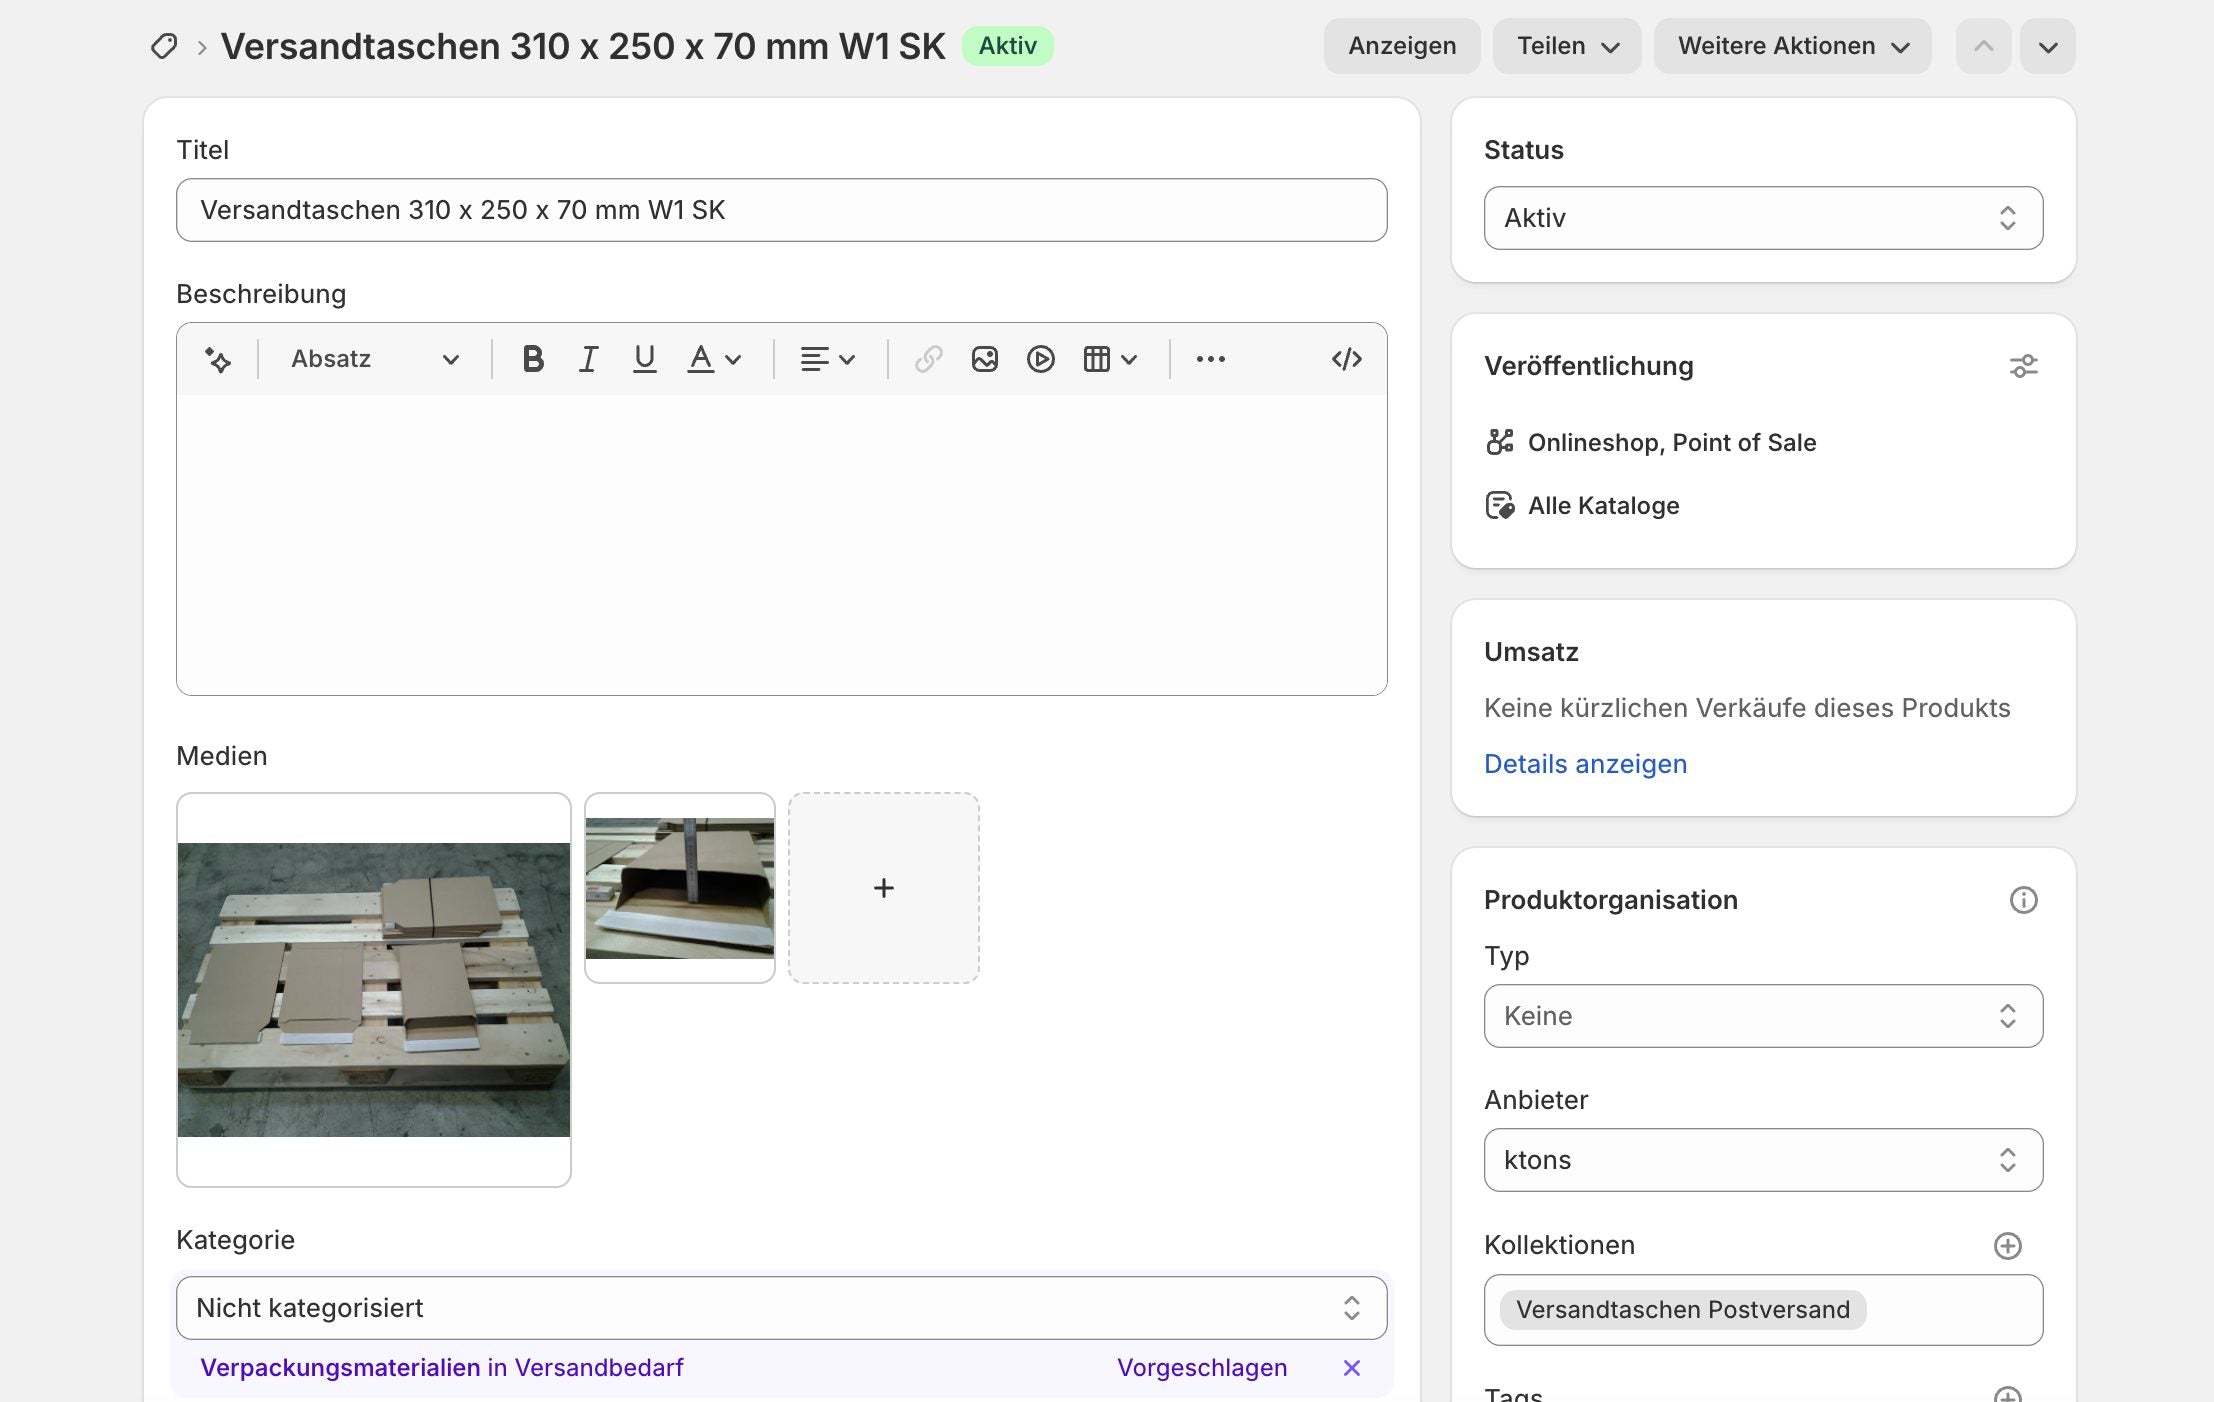2214x1402 pixels.
Task: Open the Anbieter ktons dropdown
Action: pos(1763,1160)
